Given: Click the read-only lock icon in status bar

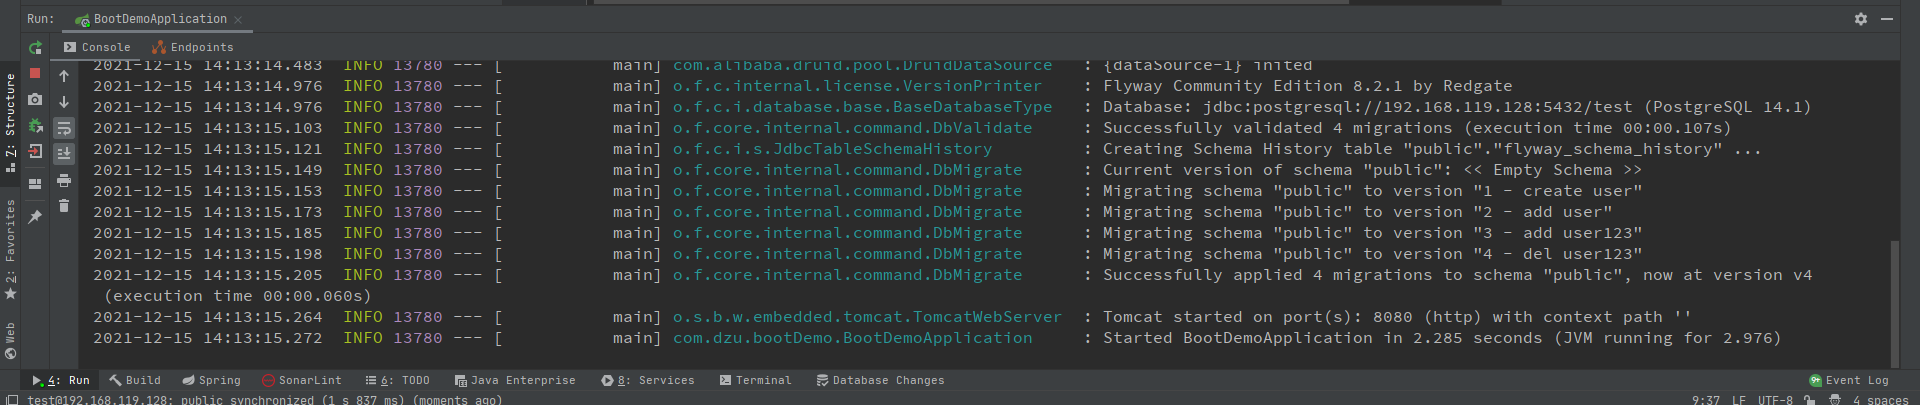Looking at the screenshot, I should point(1809,399).
